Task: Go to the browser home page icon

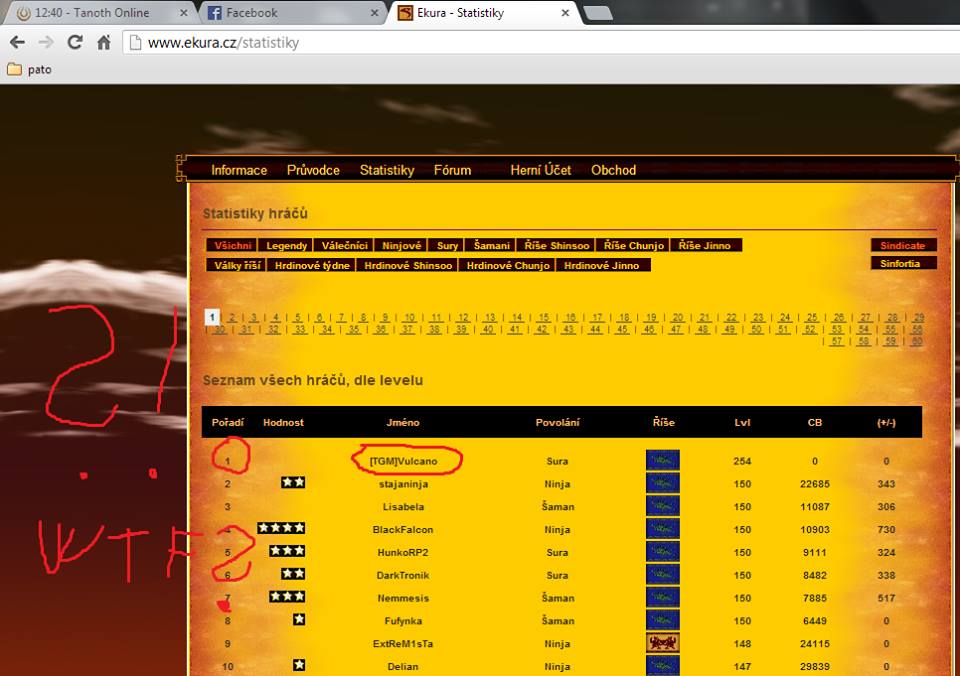Action: pyautogui.click(x=104, y=43)
